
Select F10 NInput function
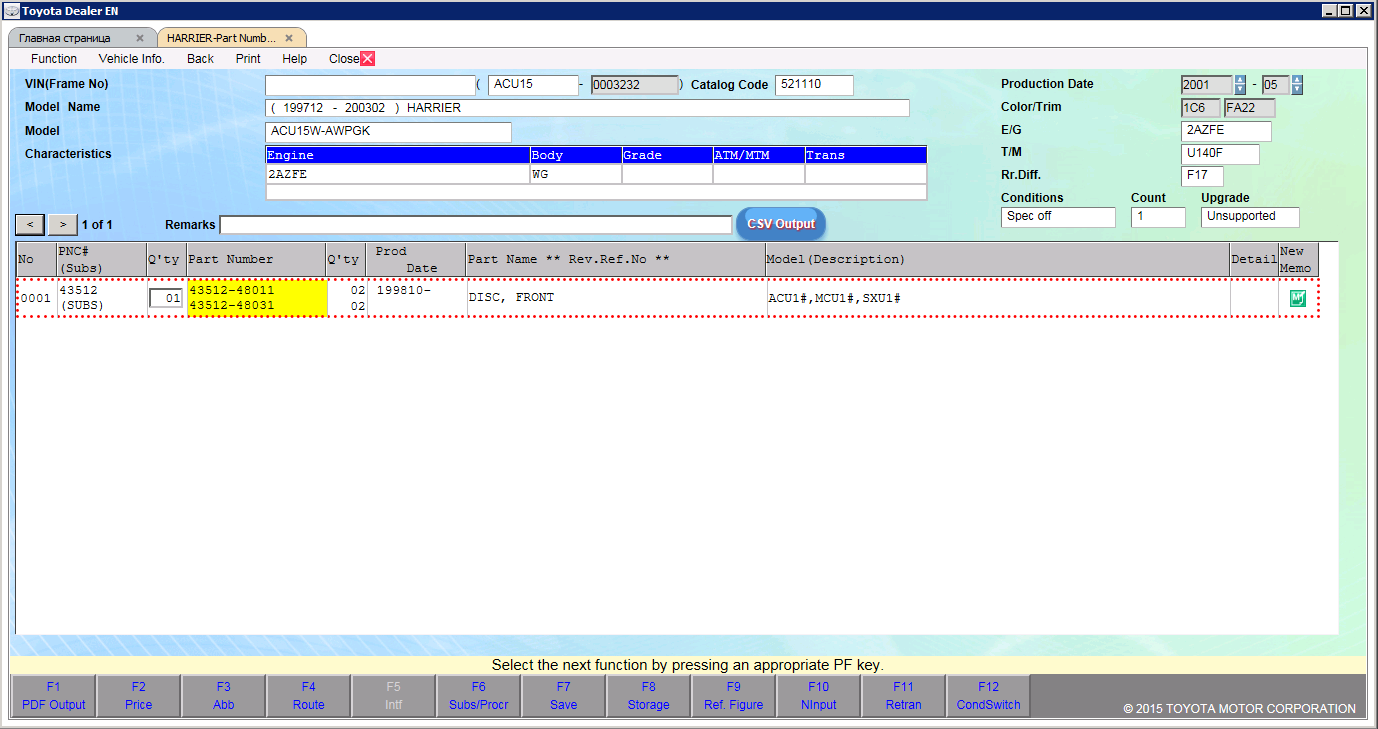(x=818, y=695)
